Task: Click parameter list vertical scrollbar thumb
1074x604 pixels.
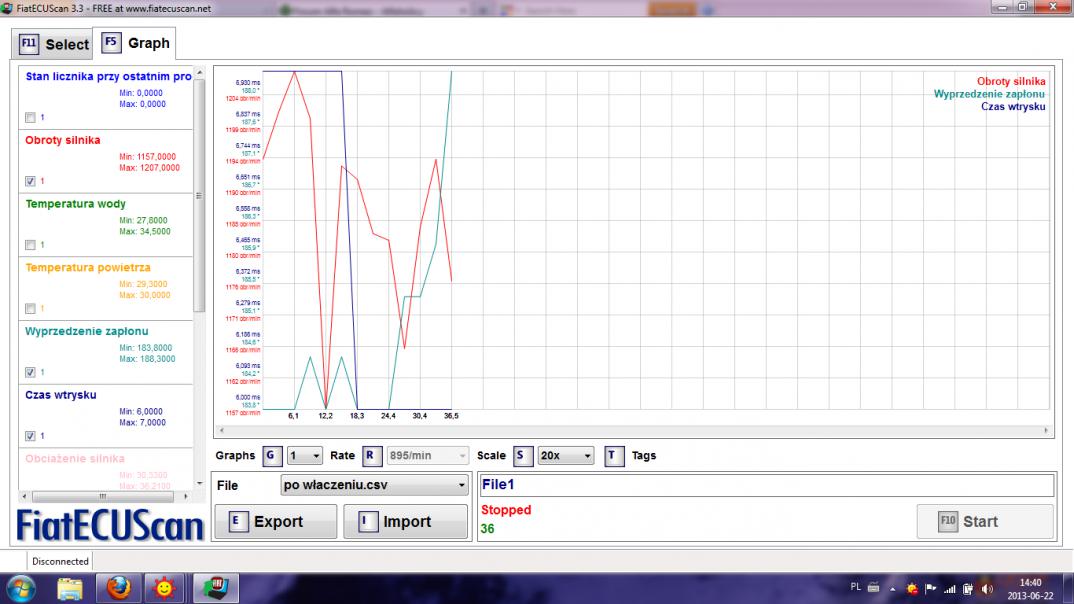Action: 199,195
